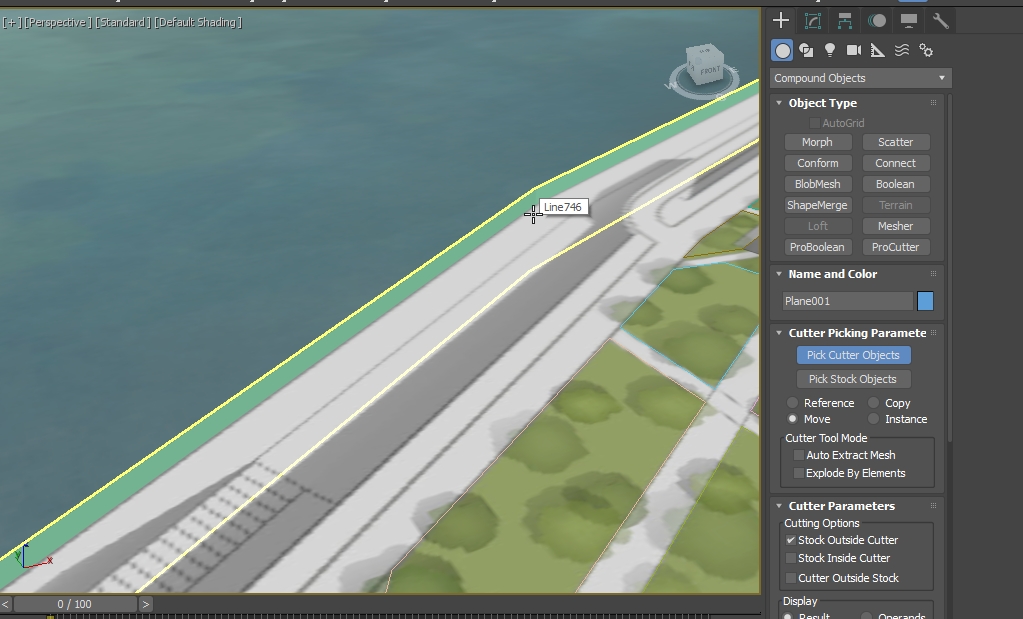Click the Morph compound object button
The width and height of the screenshot is (1023, 619).
tap(817, 142)
